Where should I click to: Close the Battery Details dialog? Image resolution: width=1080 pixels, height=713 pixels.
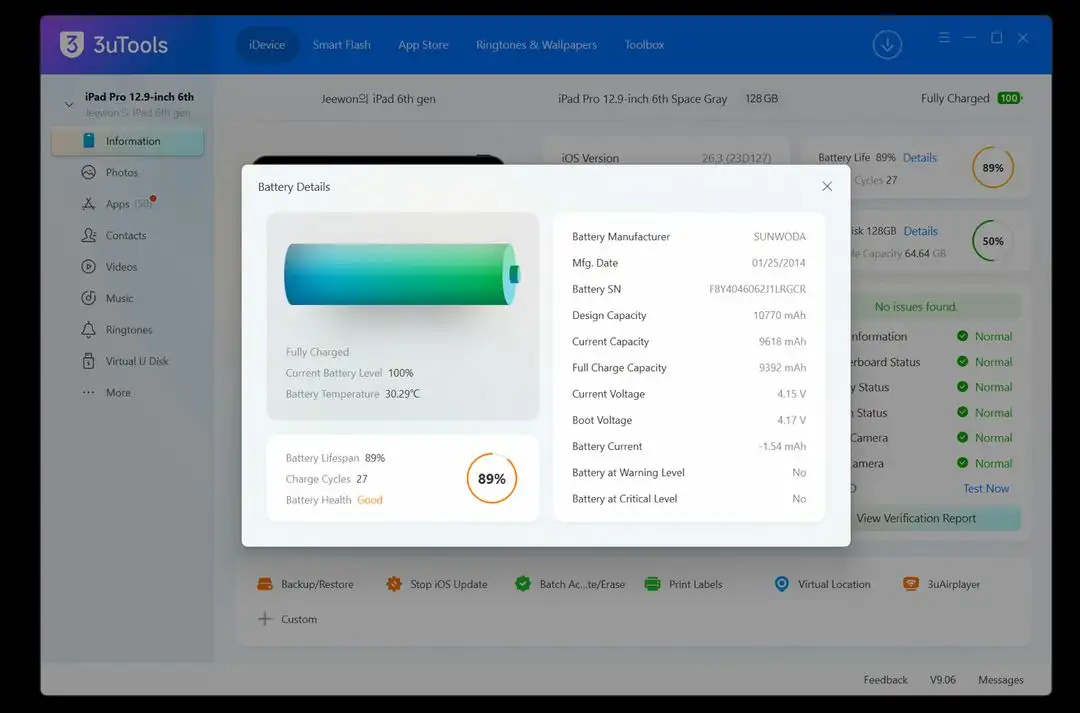(827, 187)
